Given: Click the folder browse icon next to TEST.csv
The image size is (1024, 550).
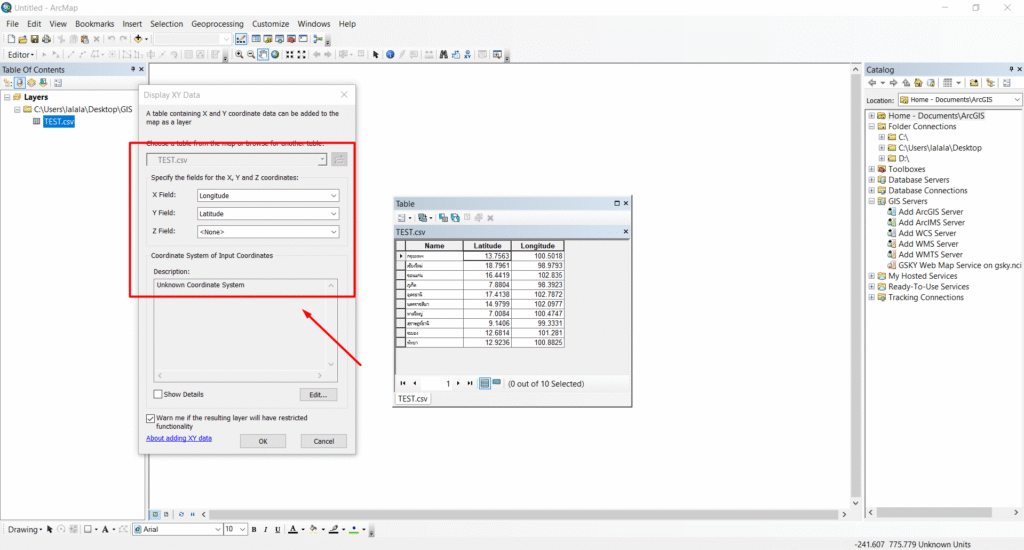Looking at the screenshot, I should 339,160.
